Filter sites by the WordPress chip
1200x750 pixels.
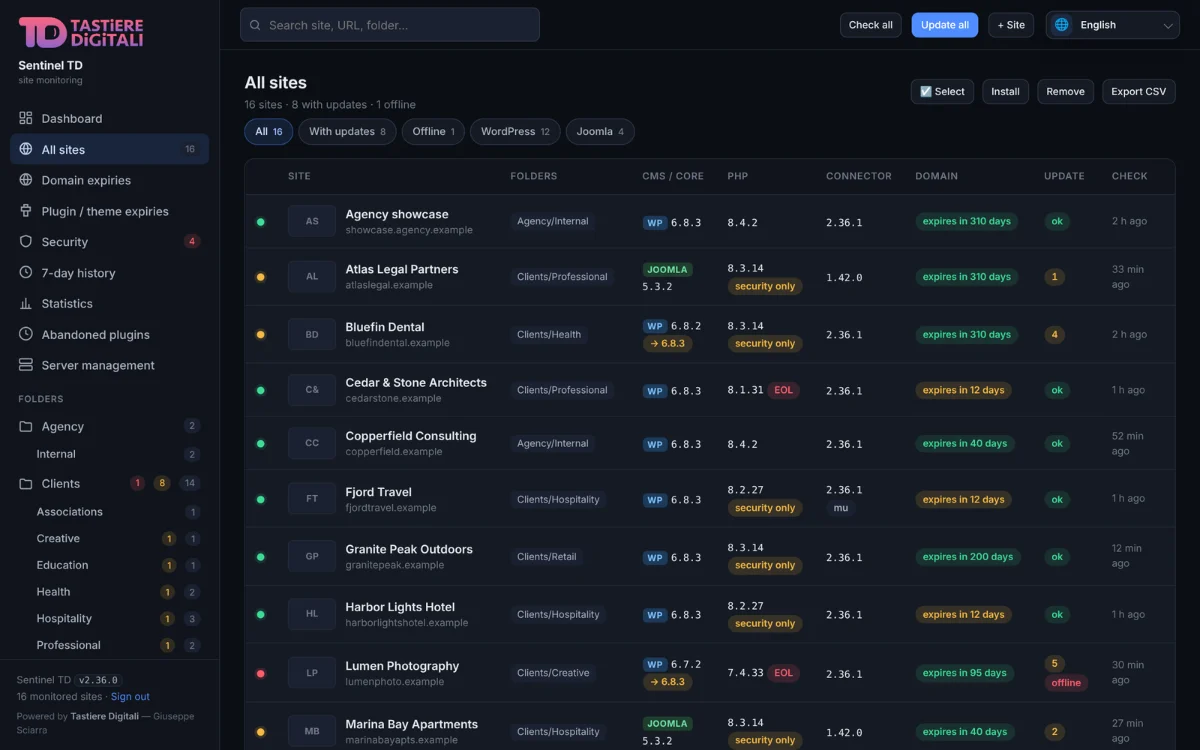click(515, 132)
